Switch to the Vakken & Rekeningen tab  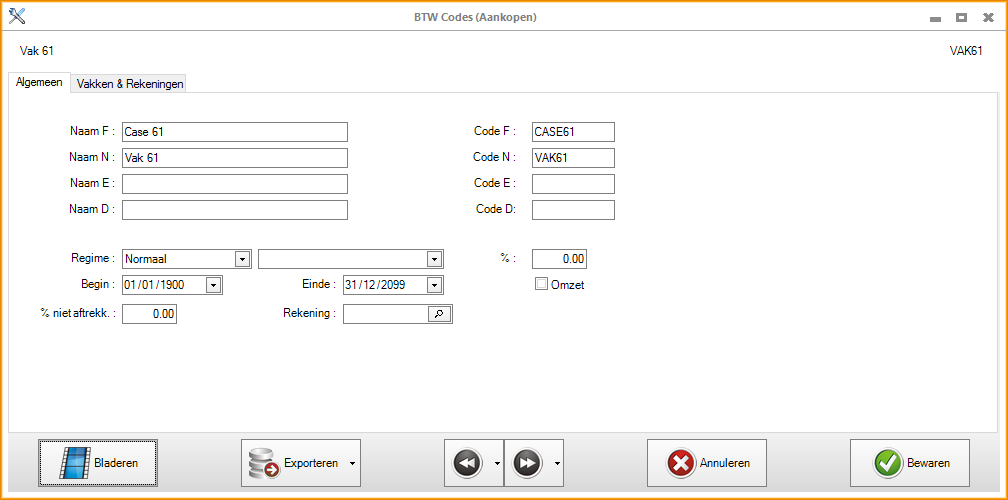coord(128,84)
